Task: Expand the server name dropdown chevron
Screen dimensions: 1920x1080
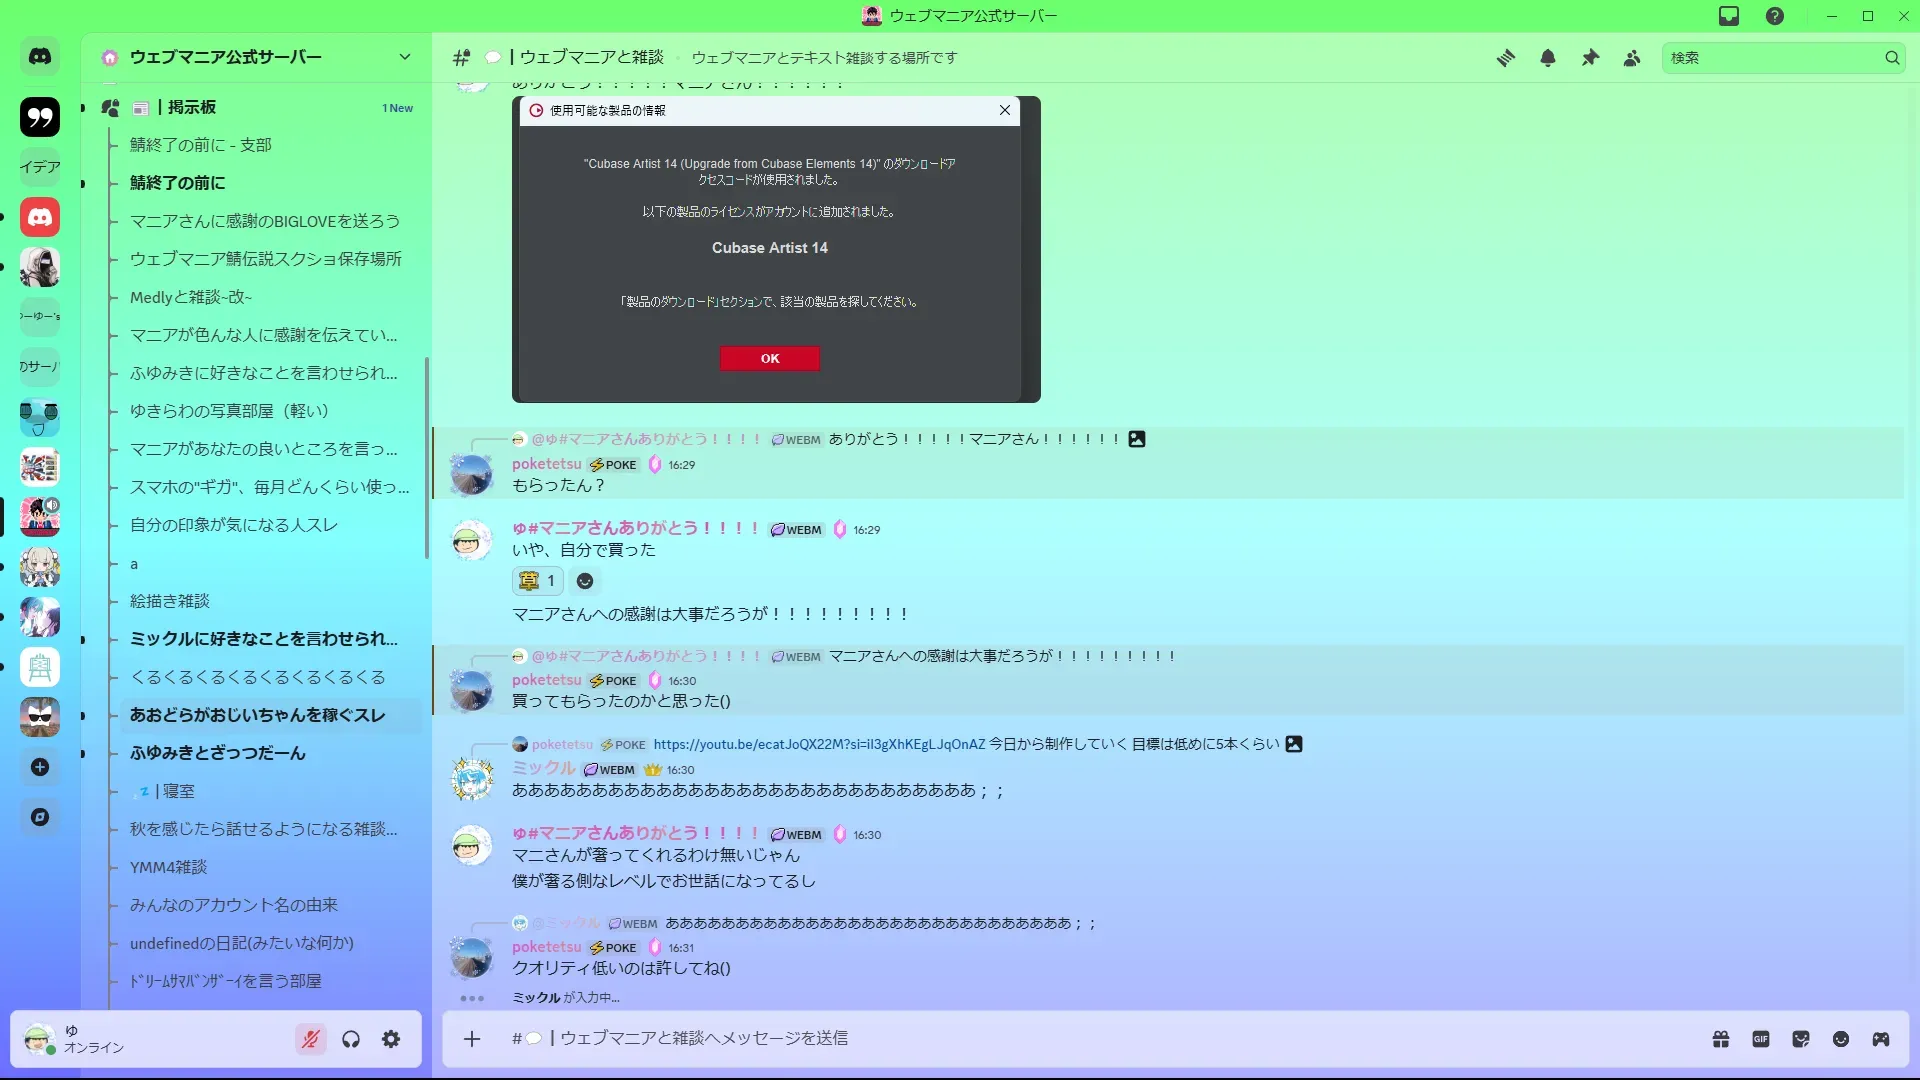Action: tap(405, 57)
